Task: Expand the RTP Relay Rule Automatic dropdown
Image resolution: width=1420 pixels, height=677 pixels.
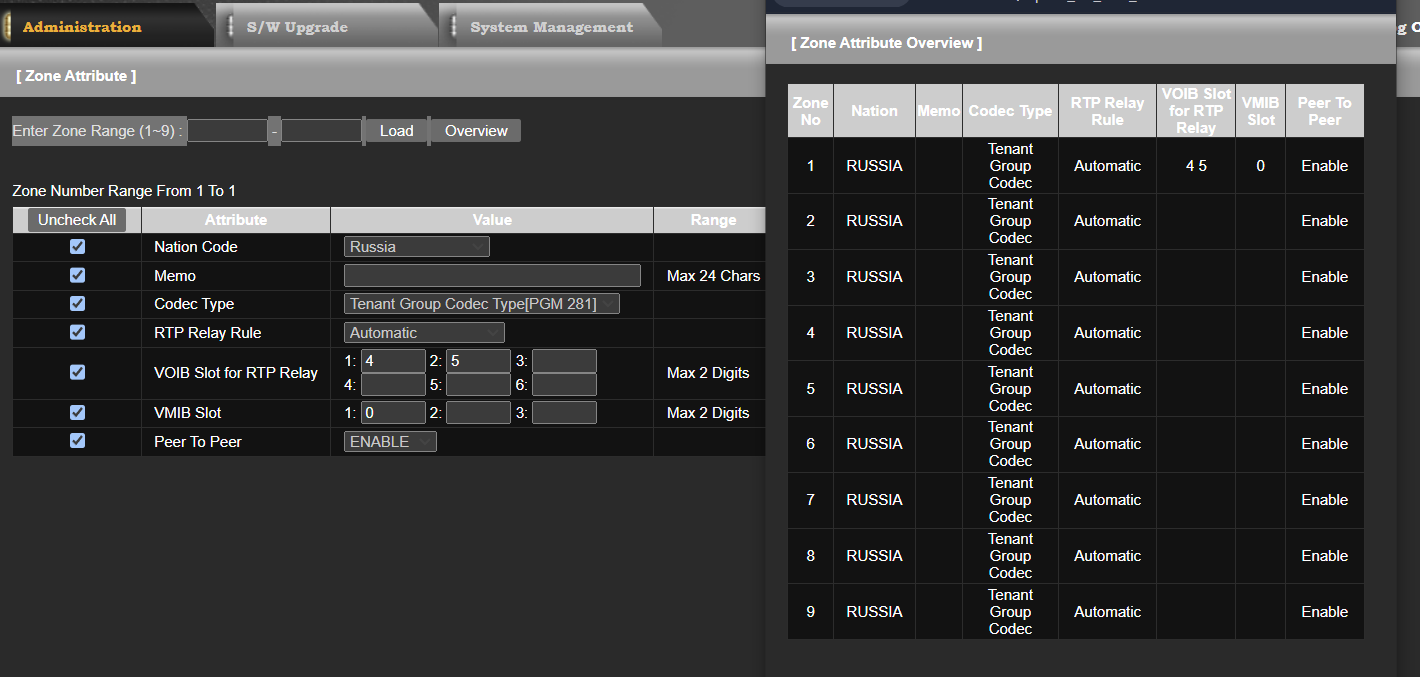Action: (424, 333)
